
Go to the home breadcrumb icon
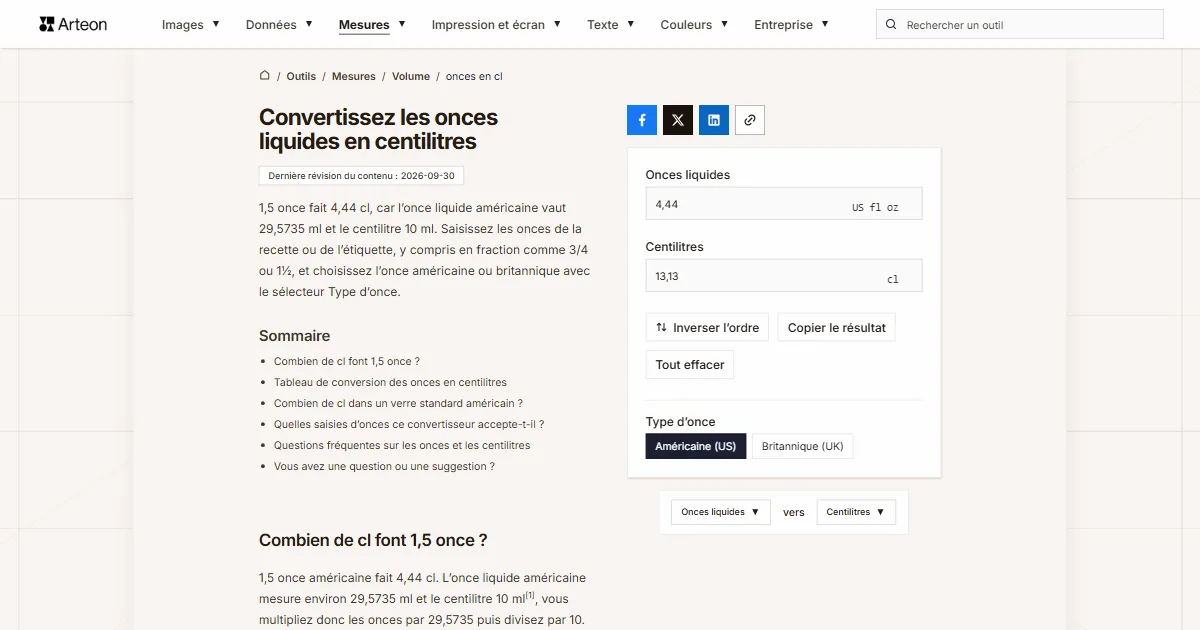coord(265,75)
